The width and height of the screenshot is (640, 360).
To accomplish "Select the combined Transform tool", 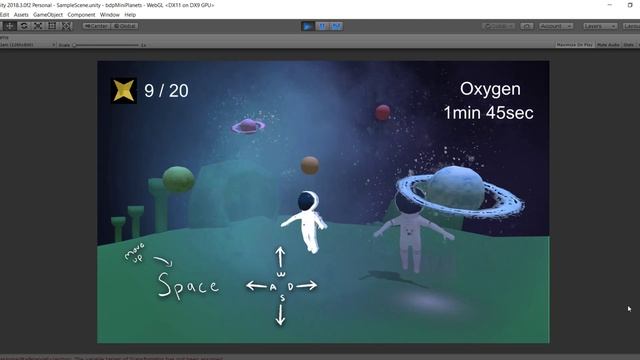I will [x=67, y=26].
